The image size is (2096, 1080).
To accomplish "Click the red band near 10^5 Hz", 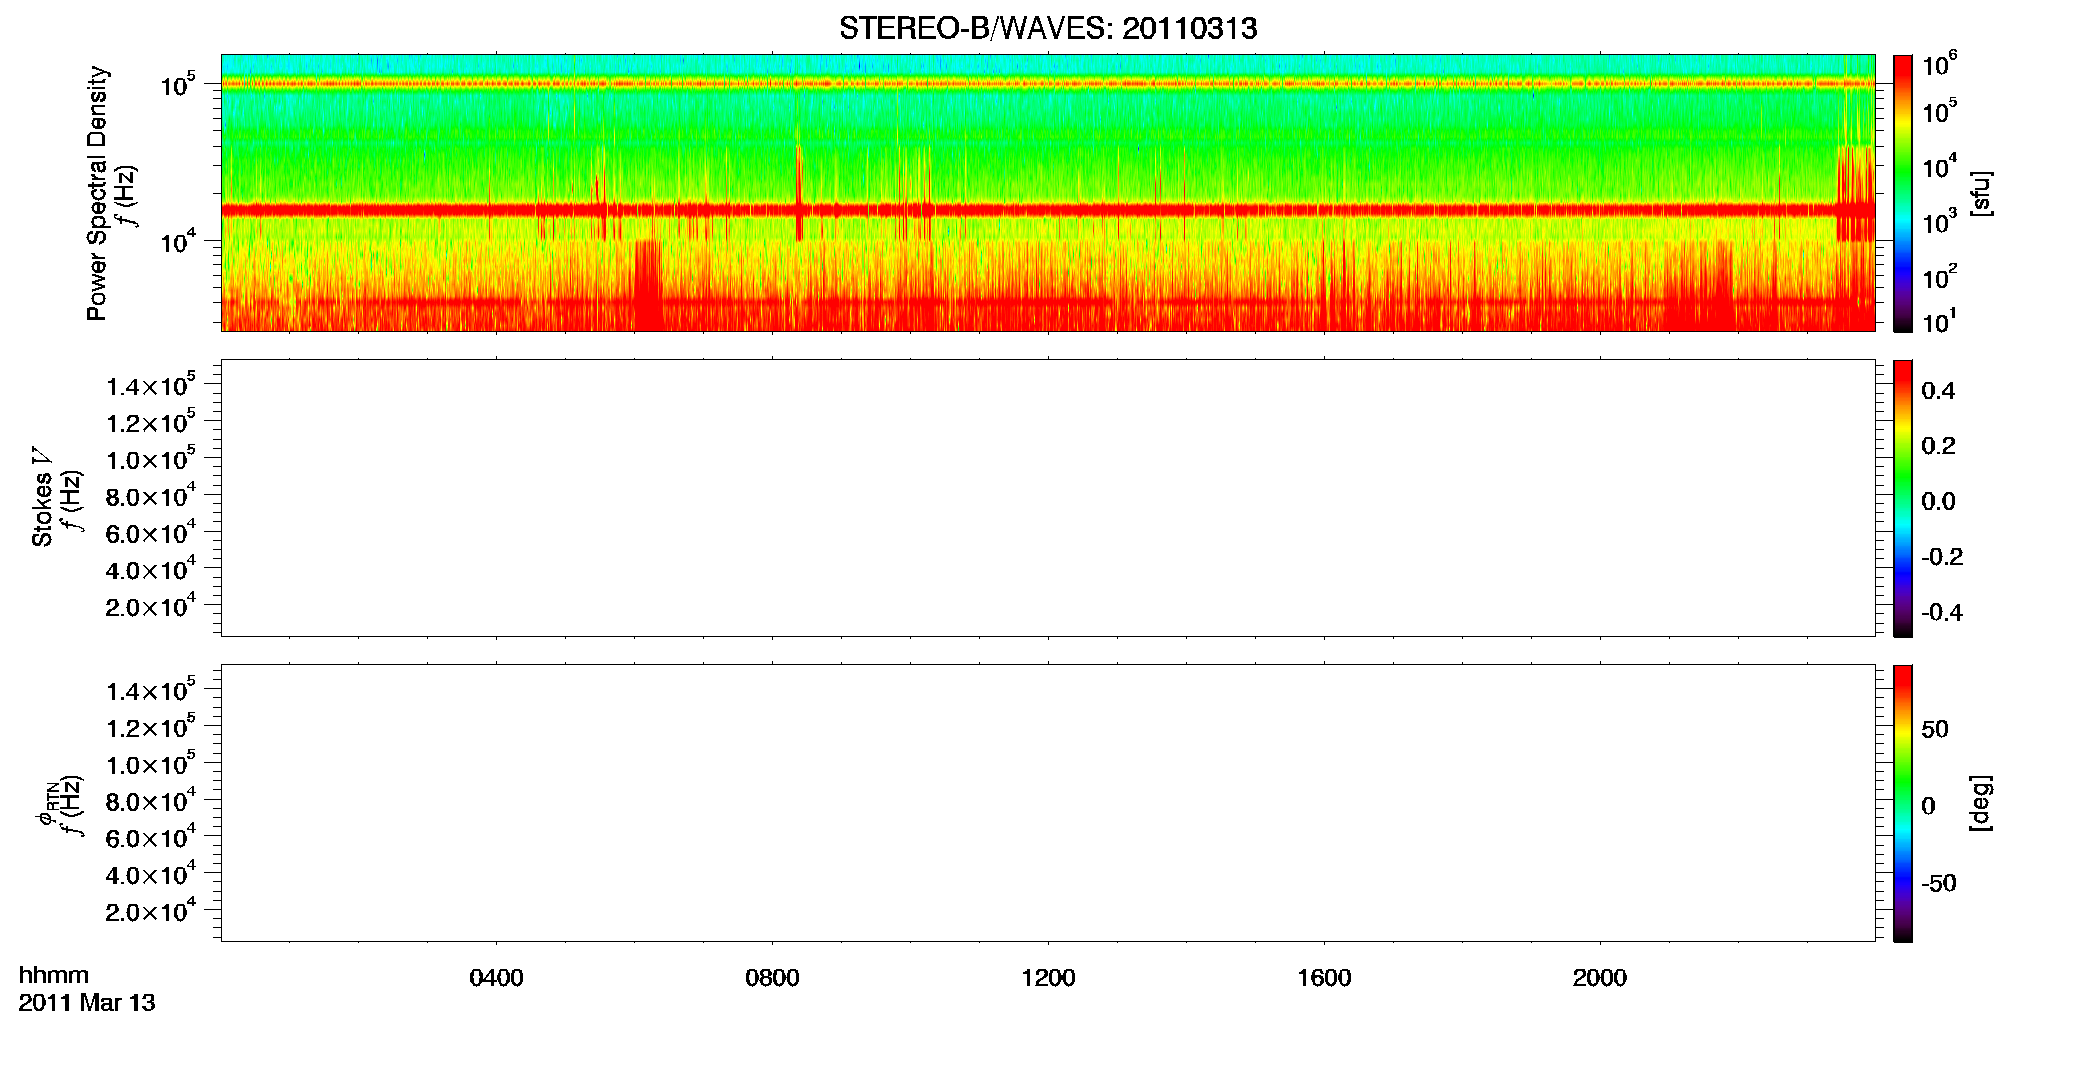I will (x=1048, y=84).
